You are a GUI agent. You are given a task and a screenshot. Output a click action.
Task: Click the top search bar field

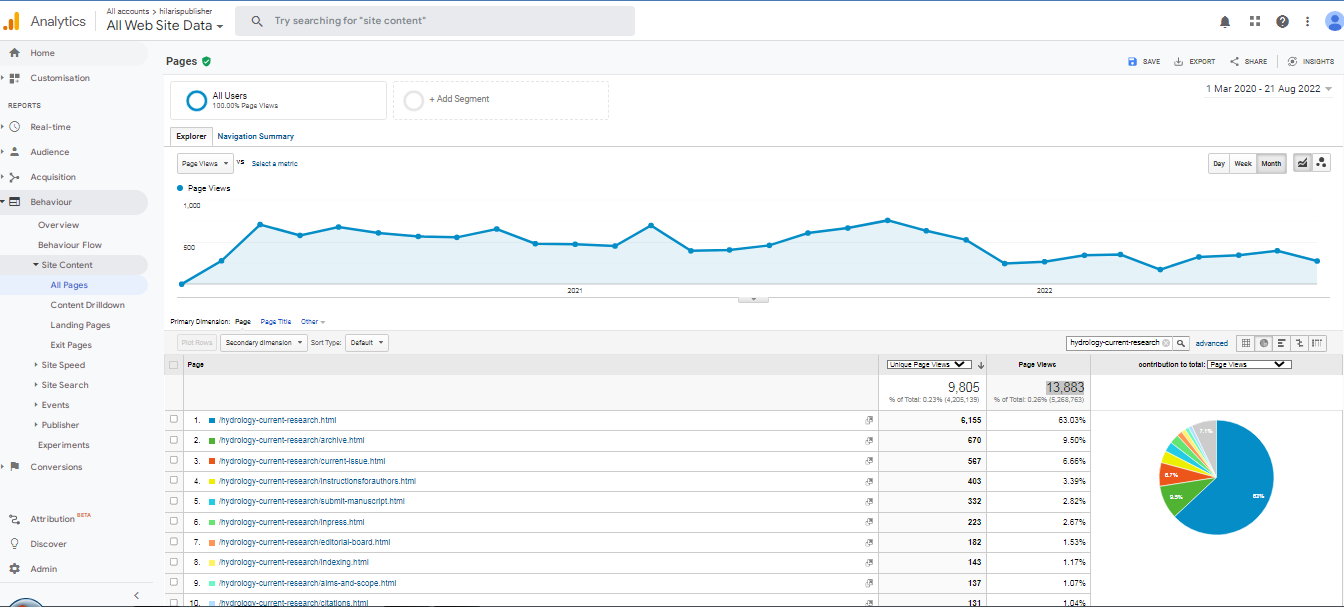(435, 21)
